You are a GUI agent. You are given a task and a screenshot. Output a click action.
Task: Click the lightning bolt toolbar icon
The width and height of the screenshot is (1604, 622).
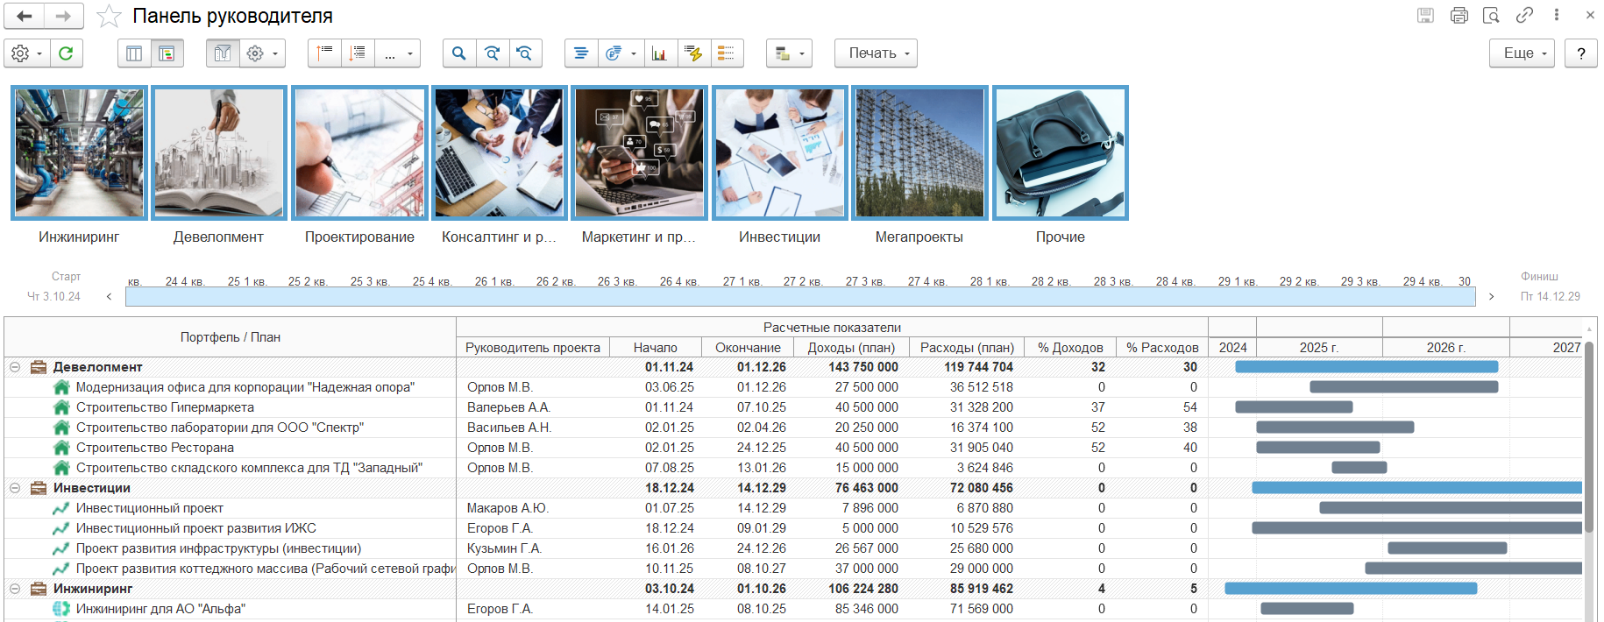(692, 53)
